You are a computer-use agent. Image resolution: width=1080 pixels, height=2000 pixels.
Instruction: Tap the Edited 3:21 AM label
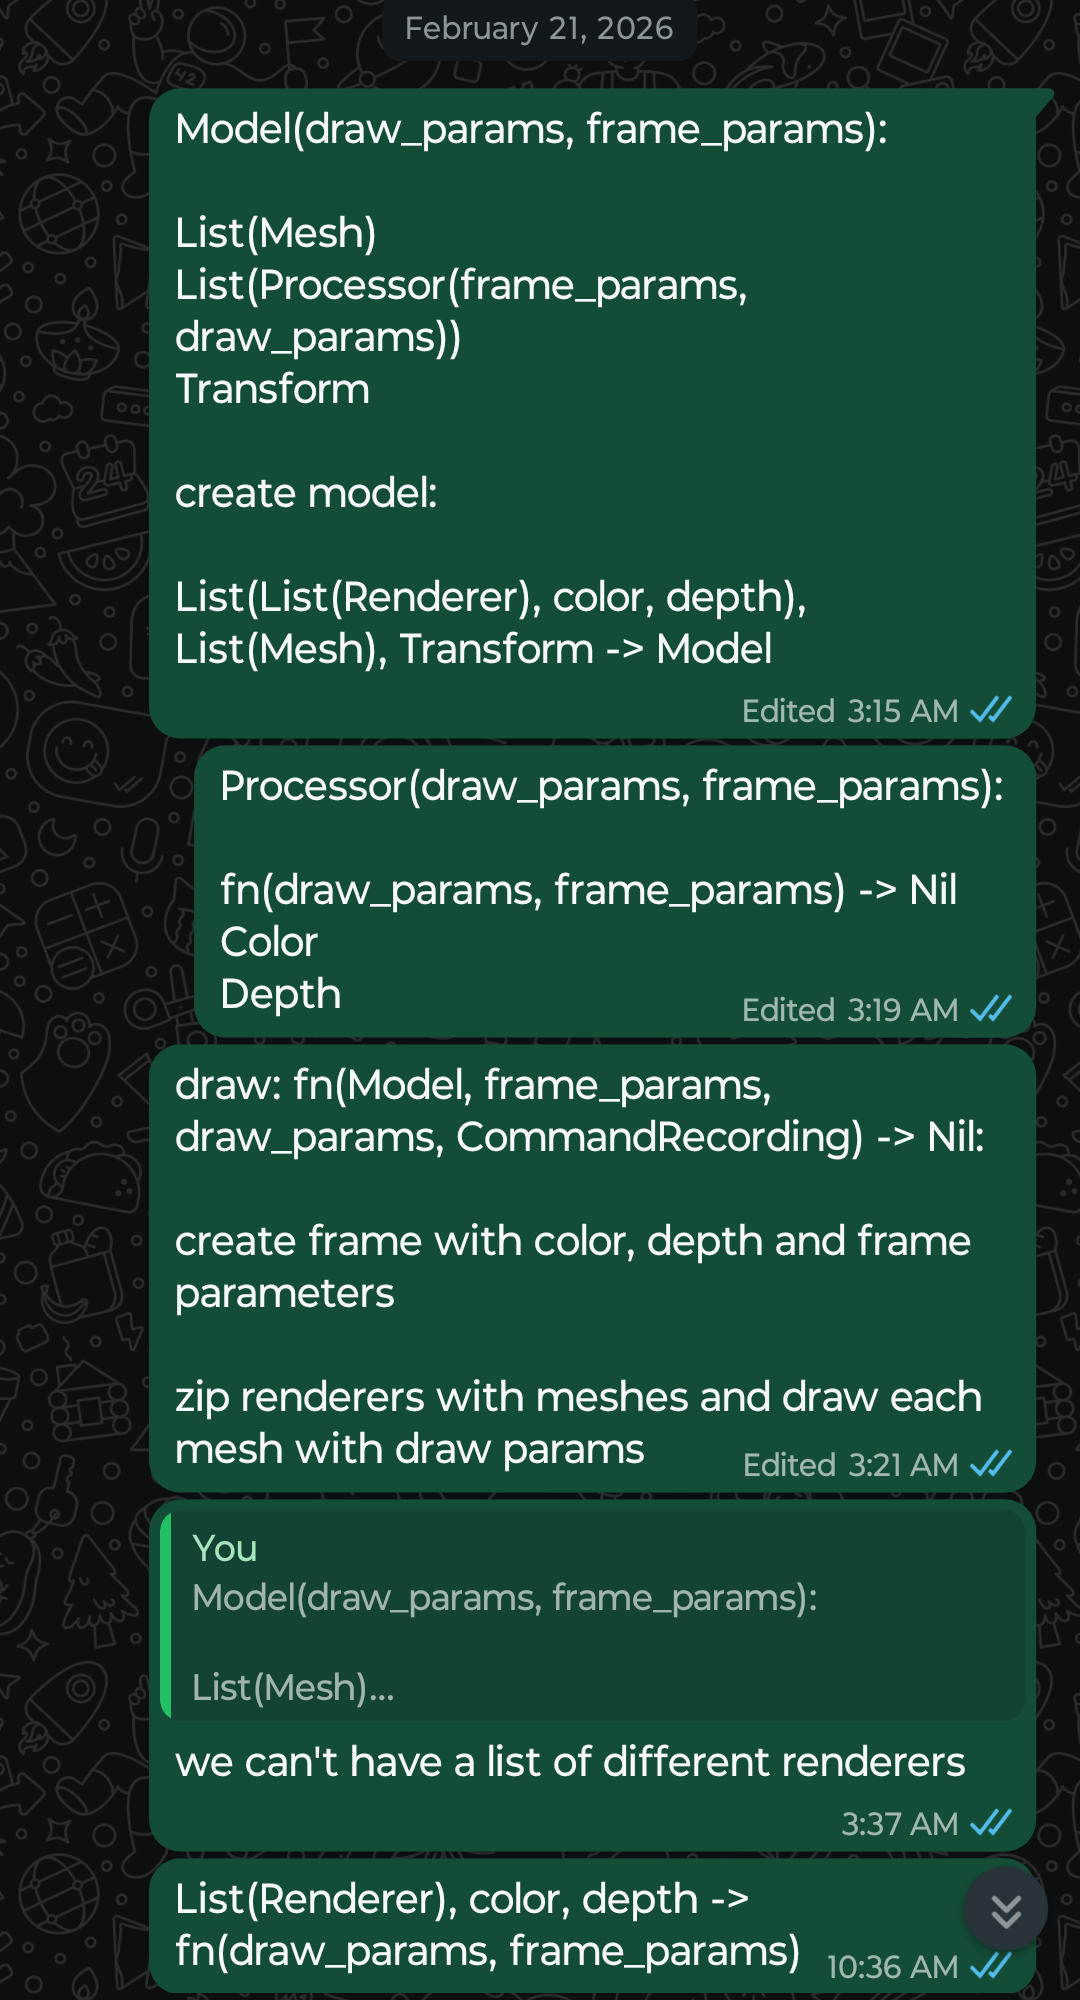(x=849, y=1465)
